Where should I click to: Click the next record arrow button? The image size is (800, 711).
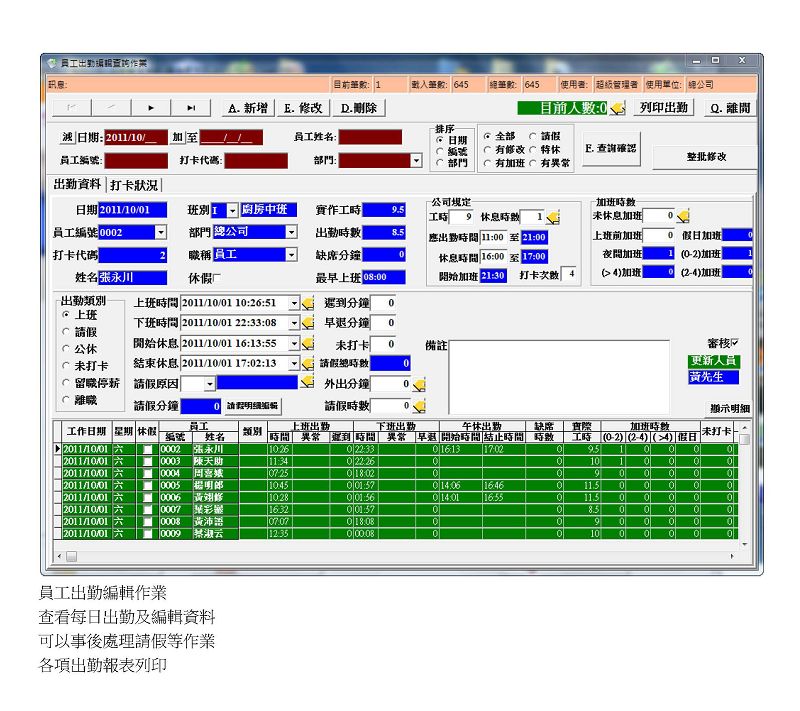151,108
